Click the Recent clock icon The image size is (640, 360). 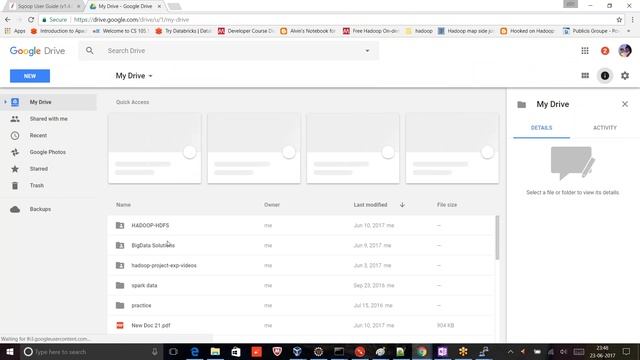15,136
